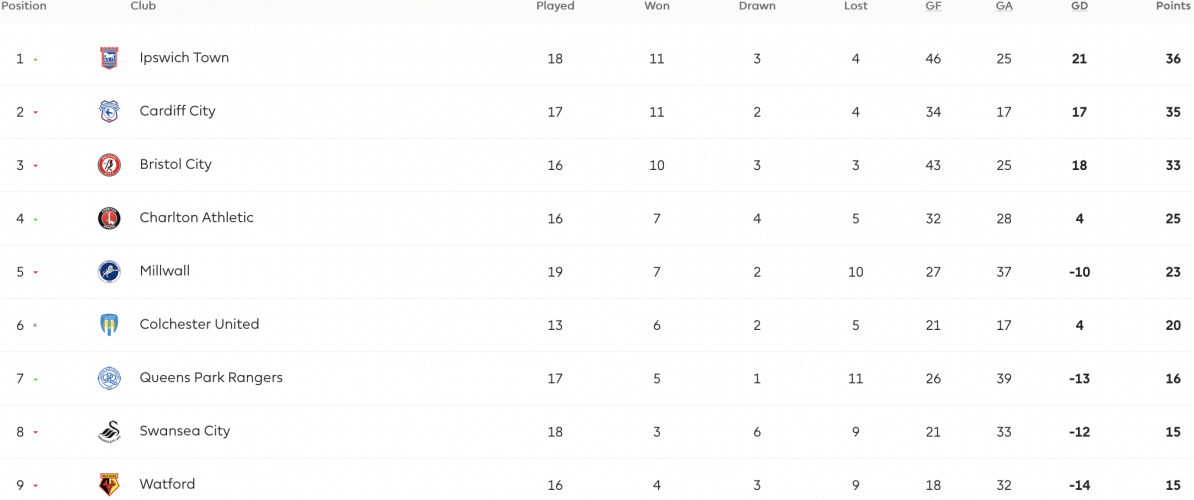This screenshot has width=1194, height=500.
Task: Click the GD column header
Action: [1079, 6]
